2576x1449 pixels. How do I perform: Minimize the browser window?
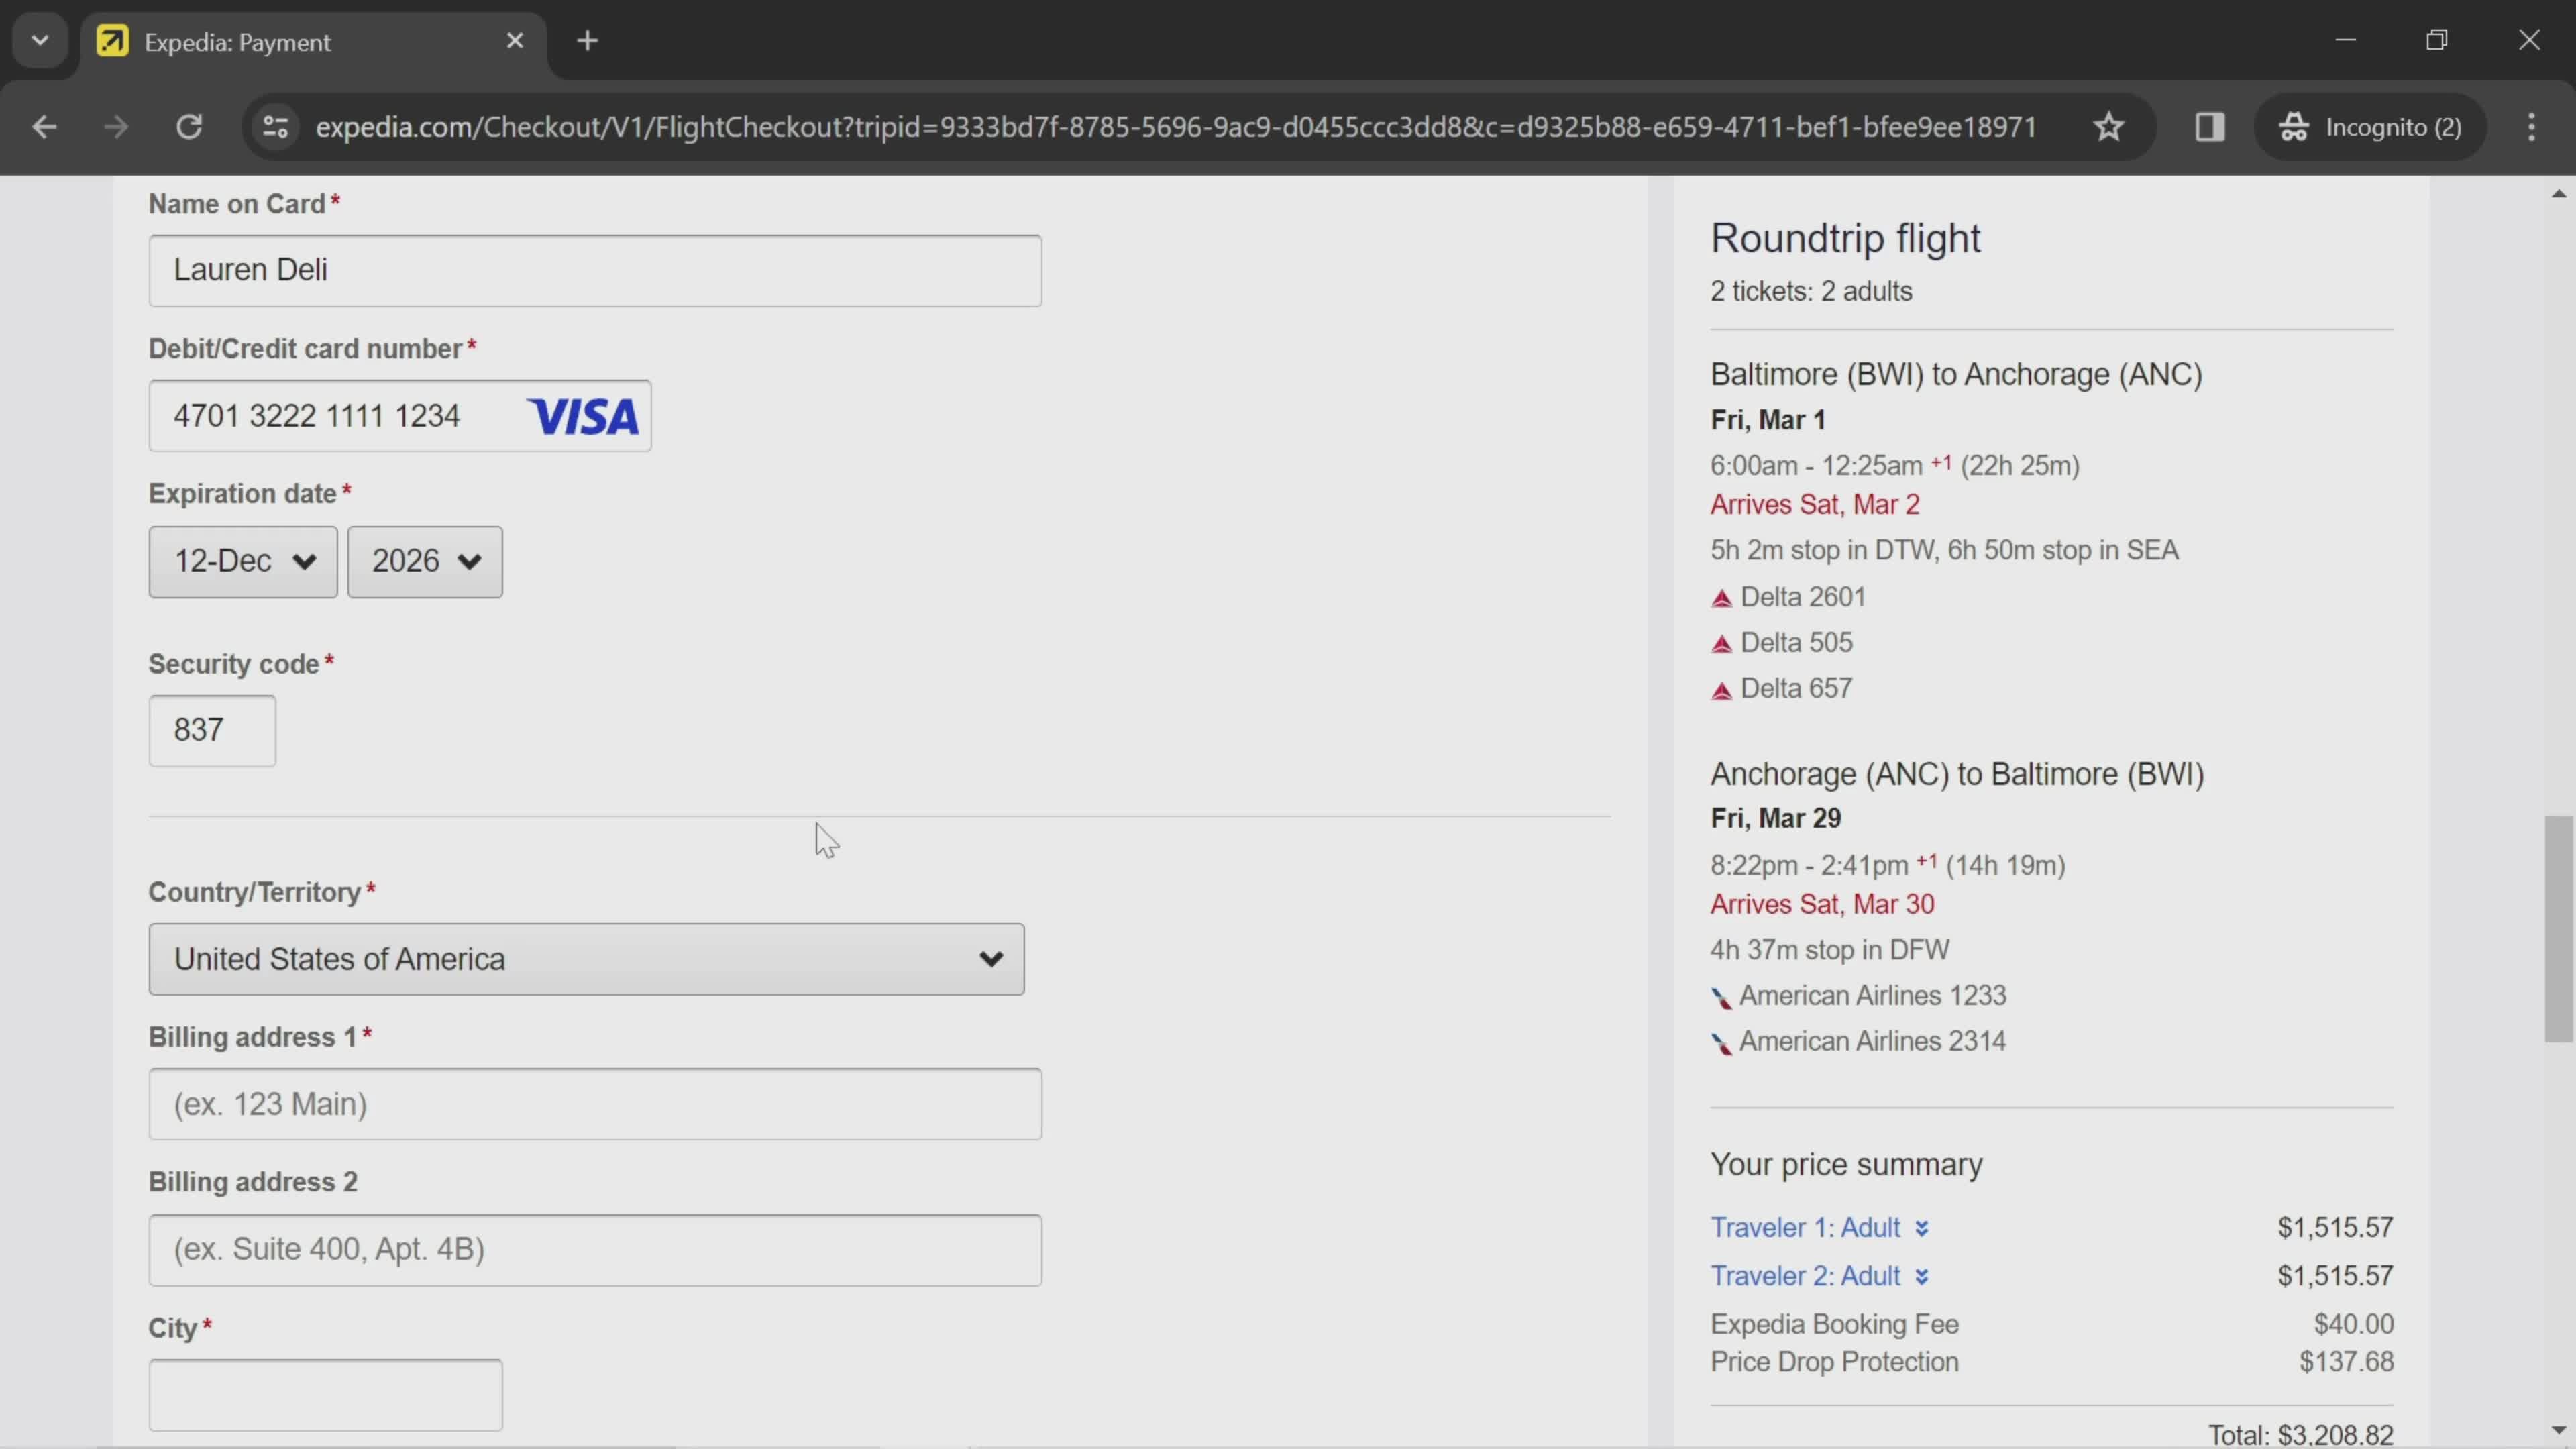pos(2346,40)
